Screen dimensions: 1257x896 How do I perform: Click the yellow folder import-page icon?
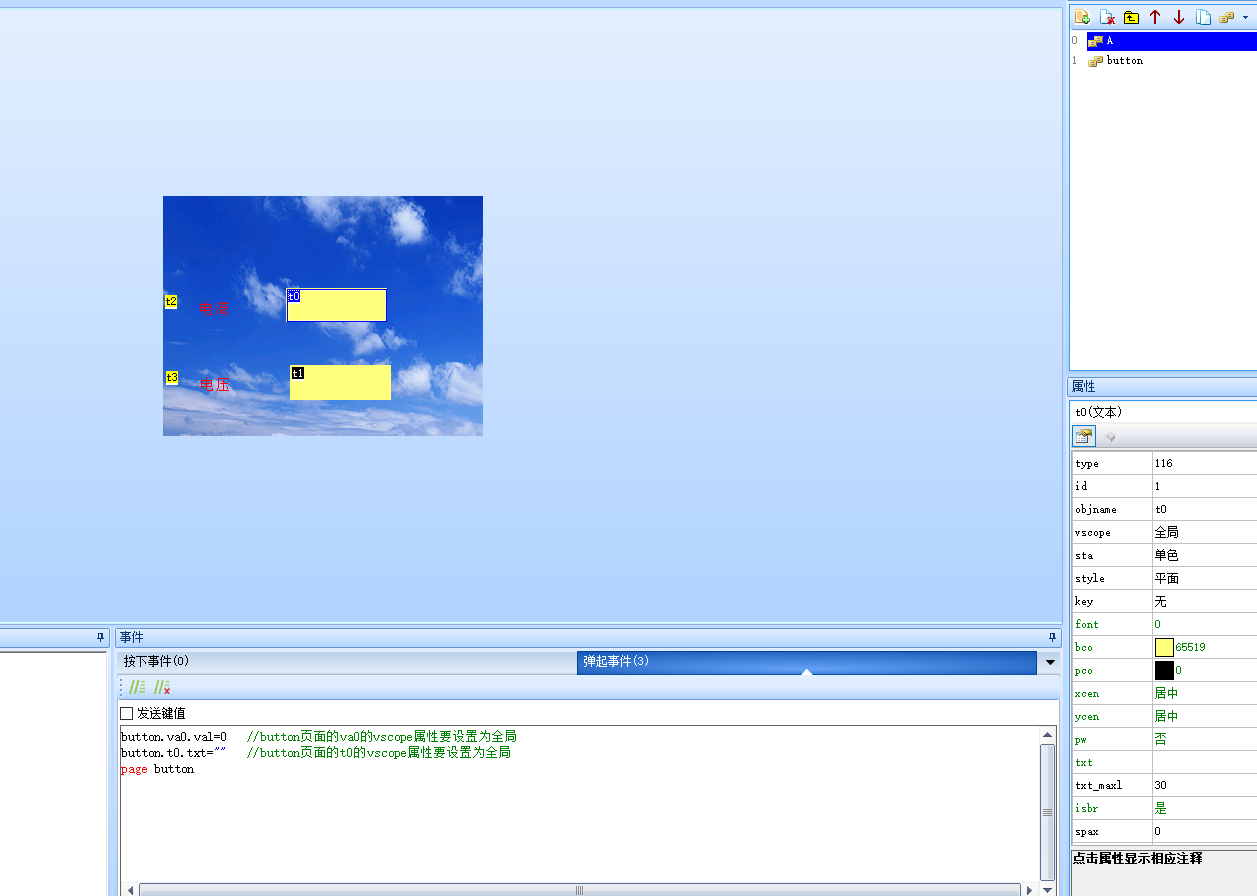click(1131, 17)
